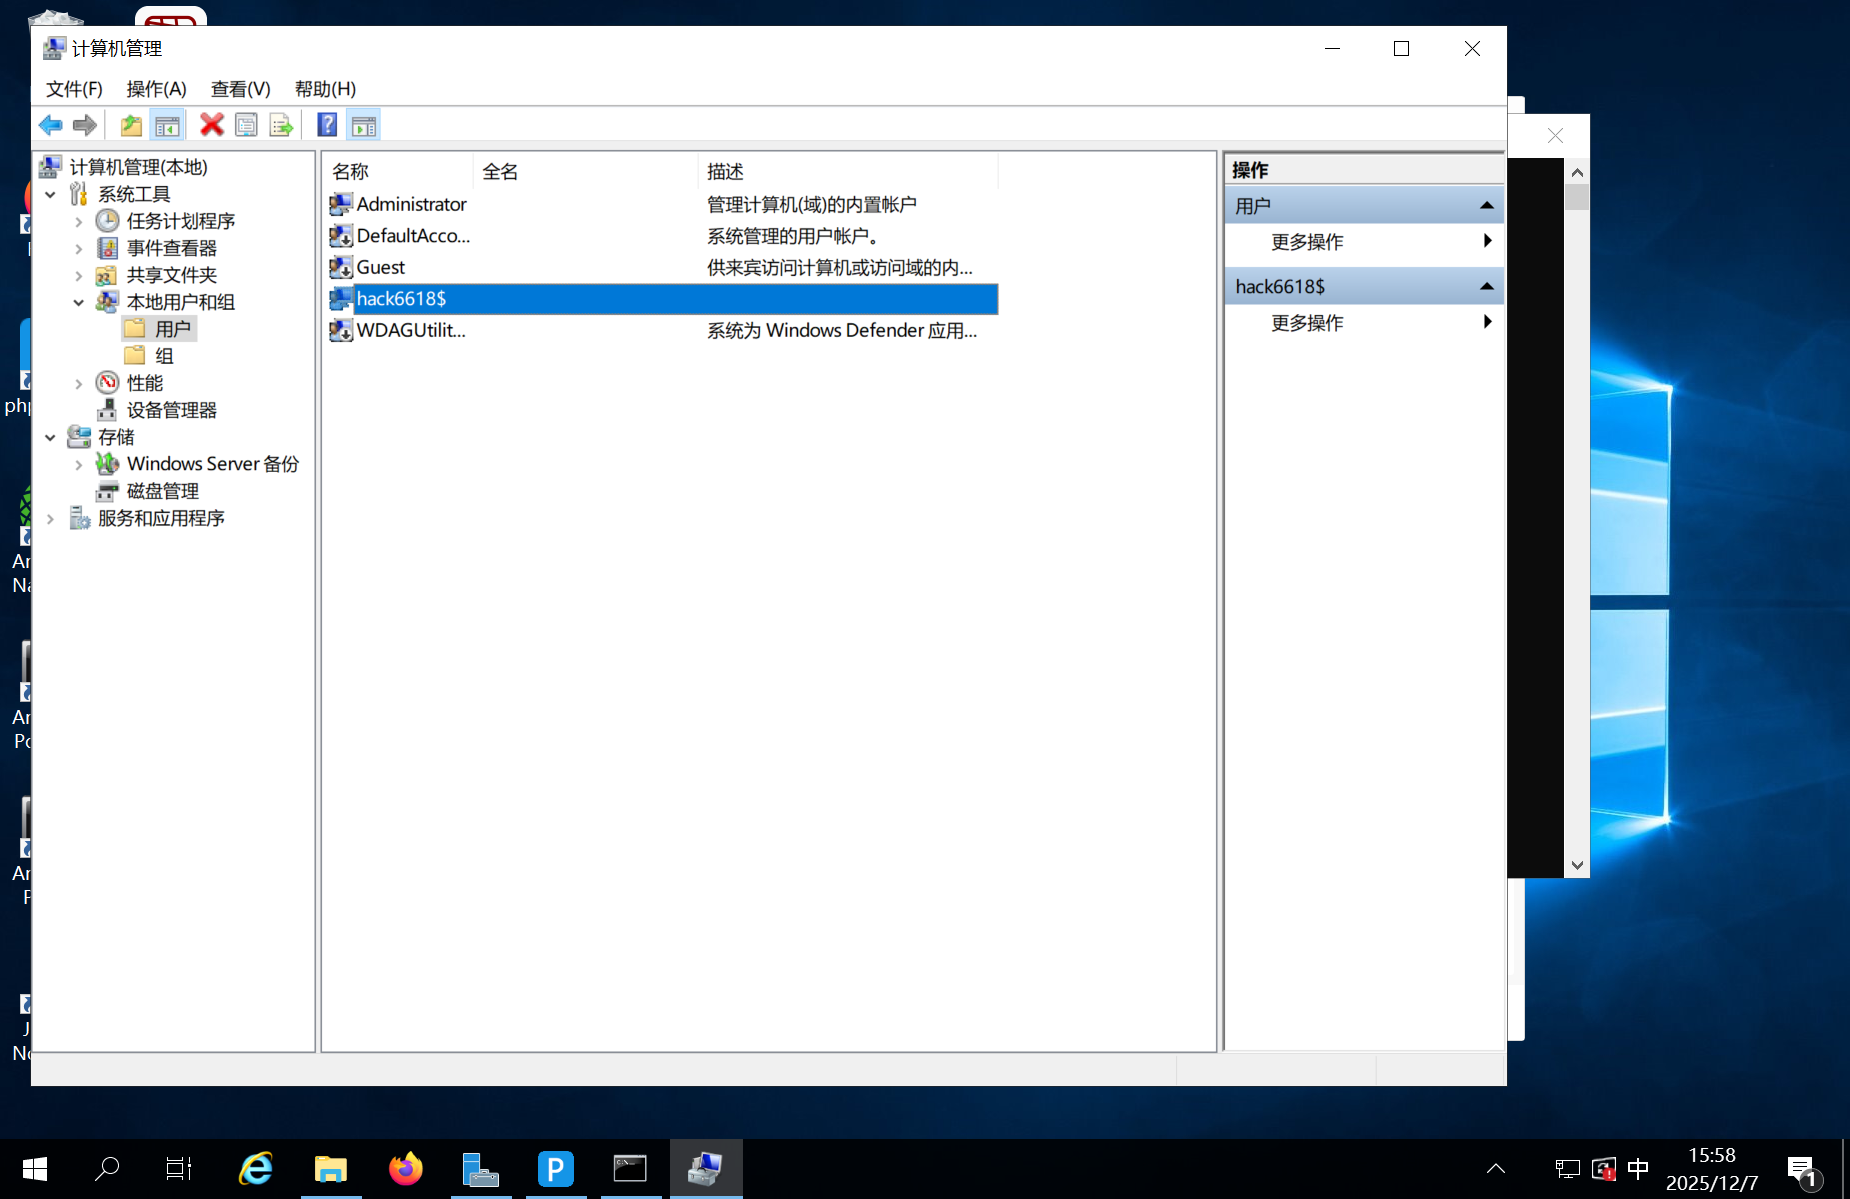1850x1199 pixels.
Task: Click the Forward arrow toolbar icon
Action: click(x=85, y=125)
